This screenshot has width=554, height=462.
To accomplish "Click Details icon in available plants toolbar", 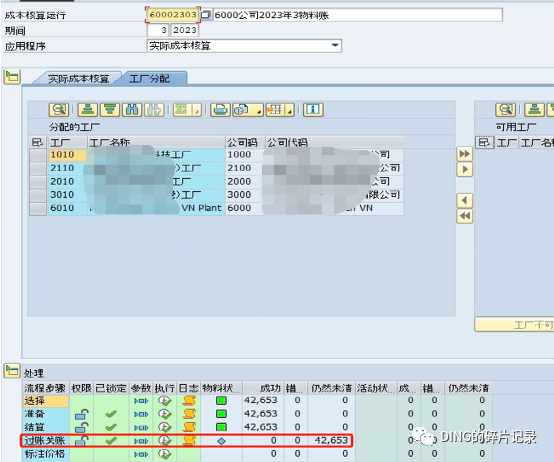I will (505, 110).
